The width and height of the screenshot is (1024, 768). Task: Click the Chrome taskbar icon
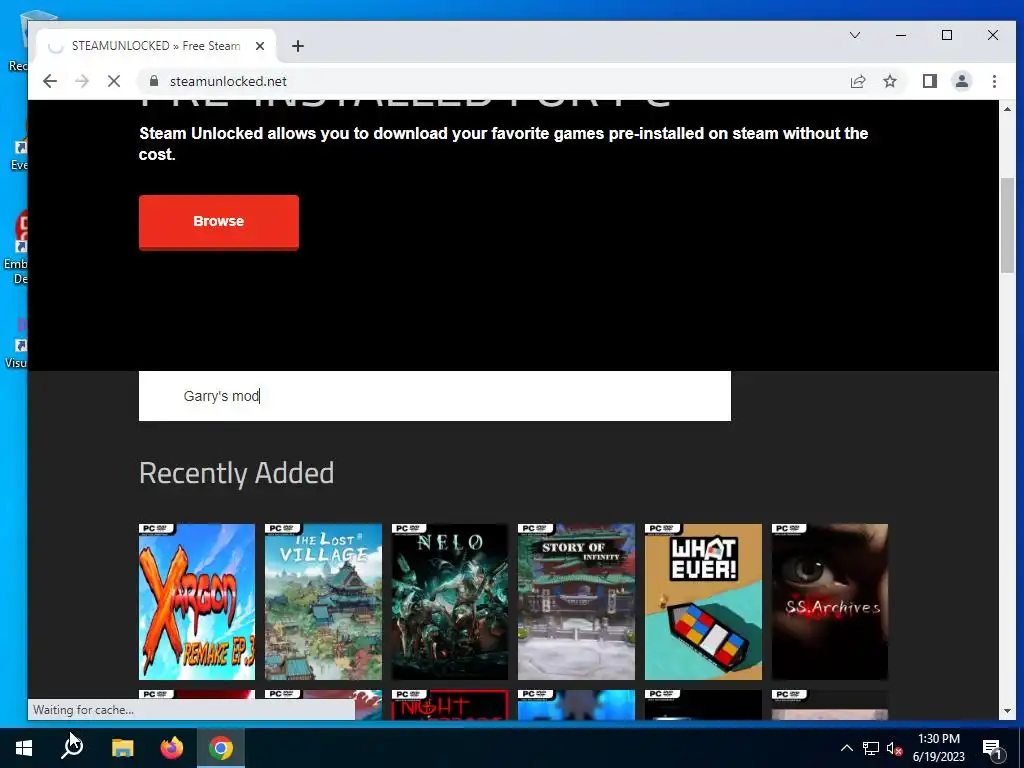(x=221, y=748)
